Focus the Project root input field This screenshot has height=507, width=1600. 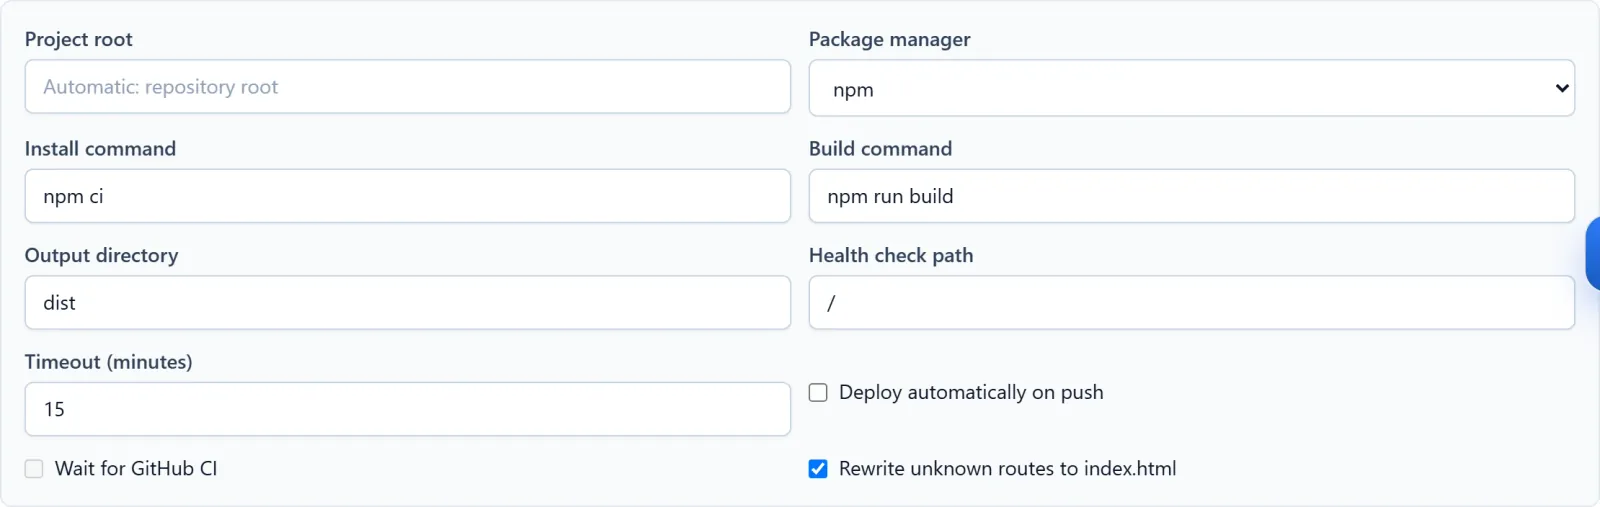[408, 86]
